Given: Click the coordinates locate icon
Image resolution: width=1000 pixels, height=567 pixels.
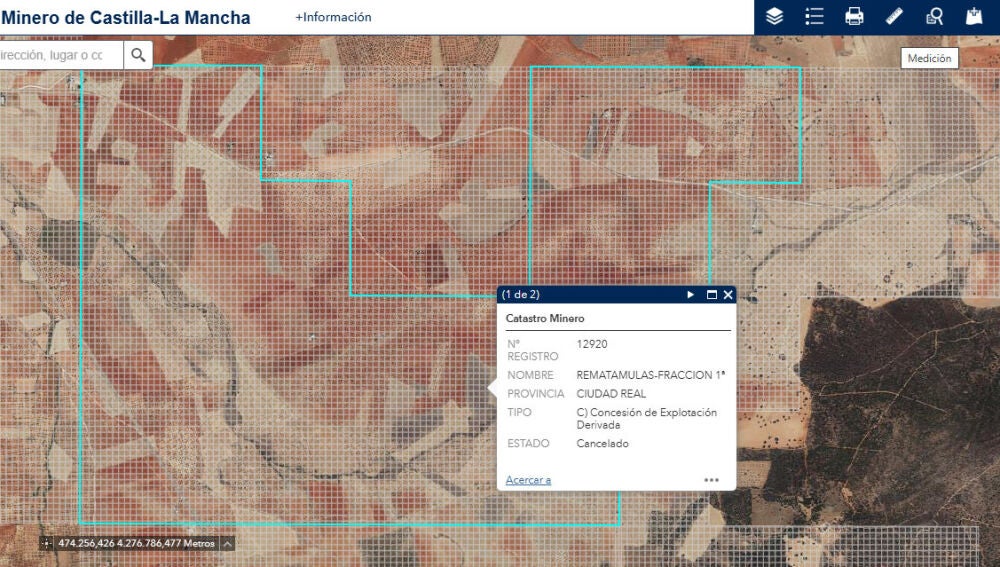Looking at the screenshot, I should [x=47, y=543].
